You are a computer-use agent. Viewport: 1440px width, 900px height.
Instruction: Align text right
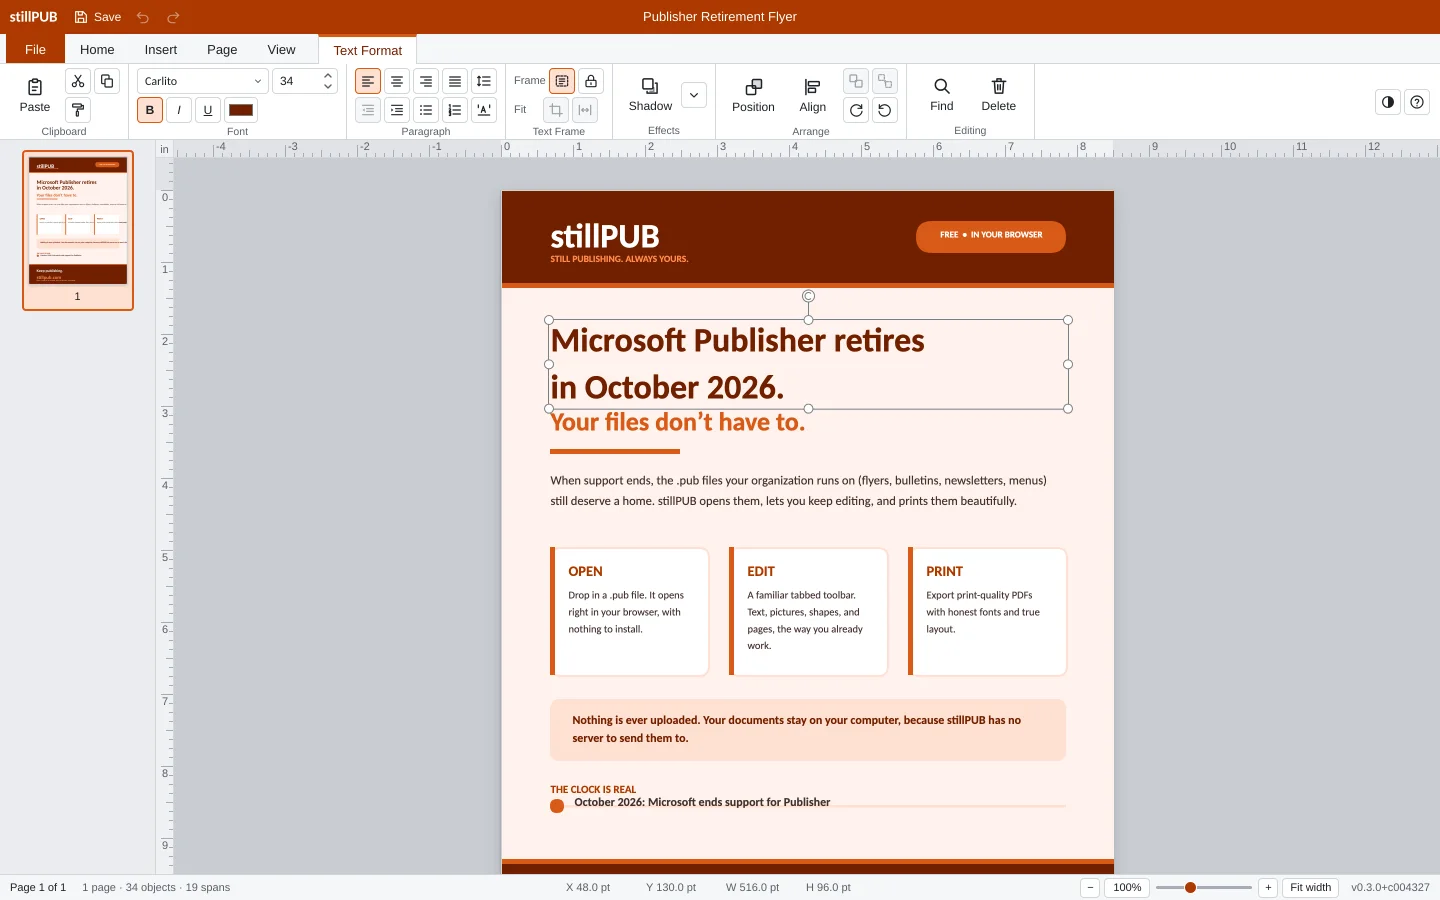click(x=426, y=81)
